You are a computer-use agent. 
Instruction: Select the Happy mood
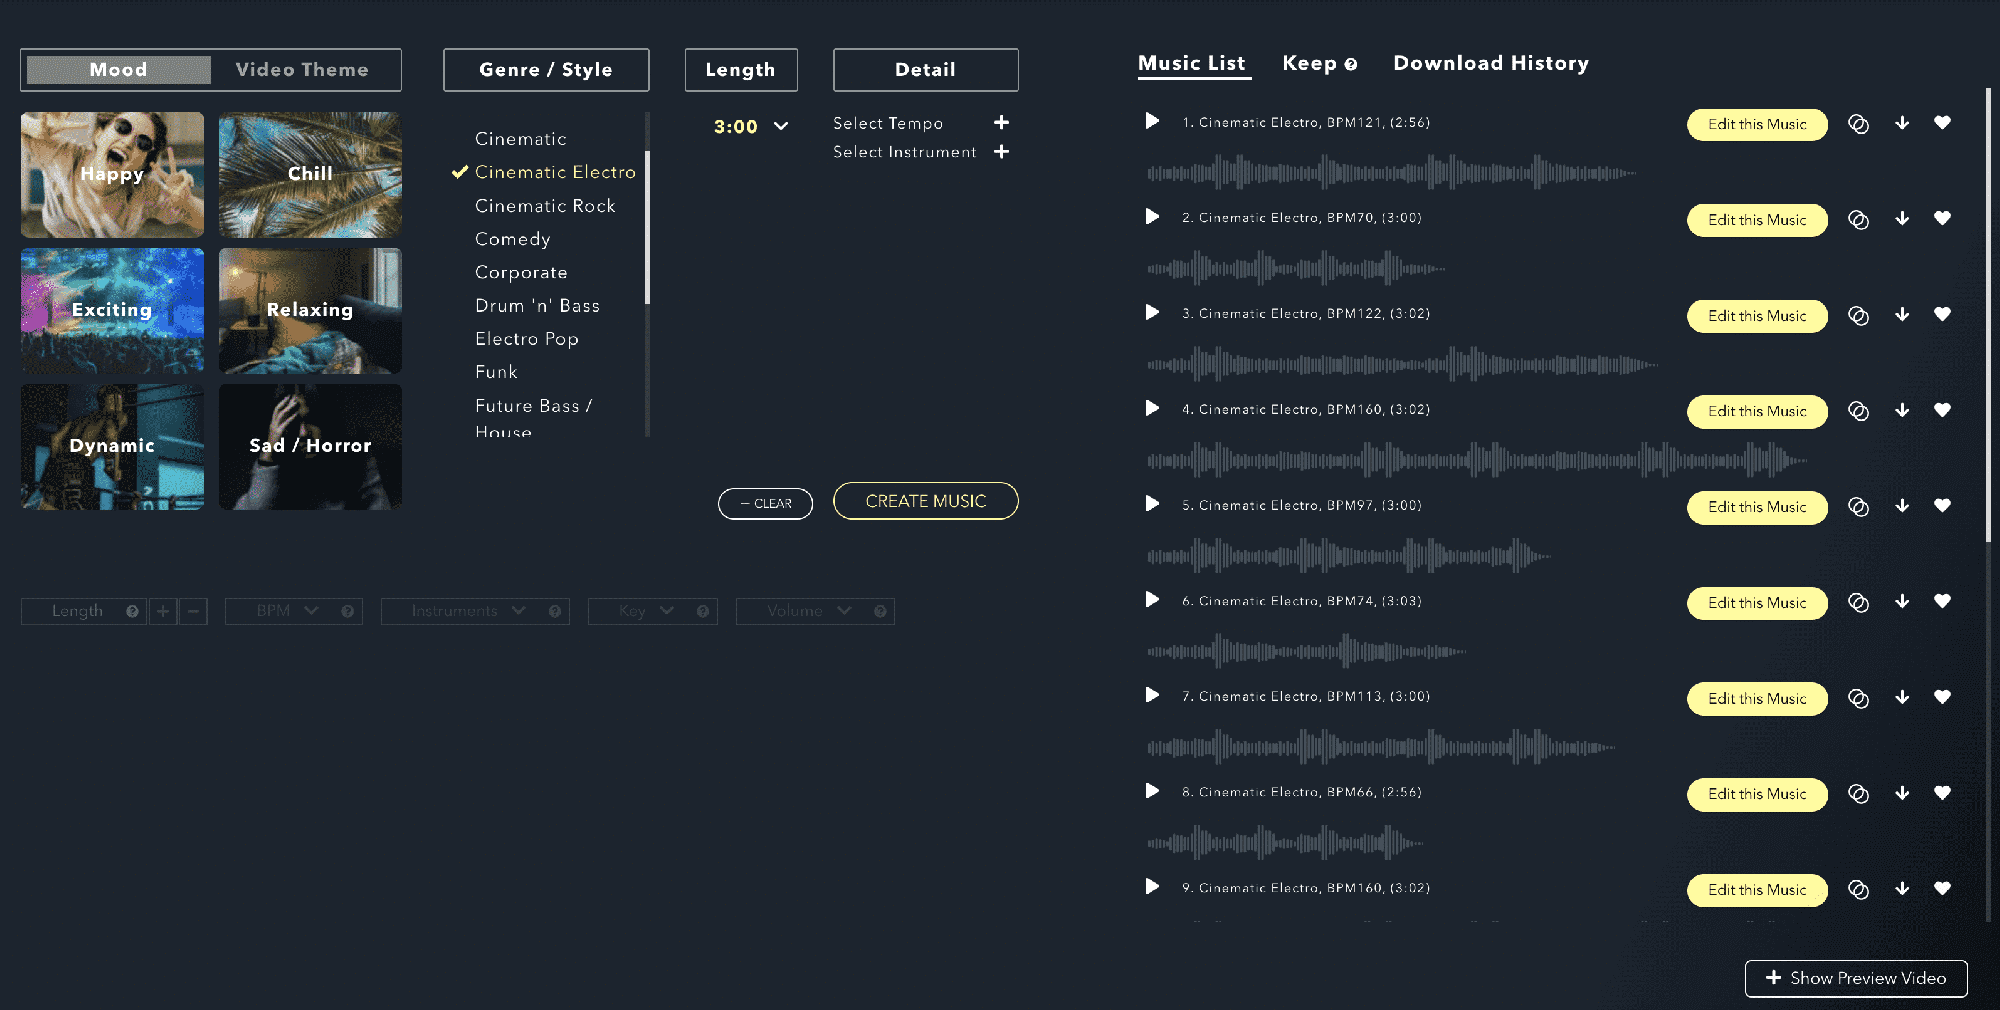(111, 174)
